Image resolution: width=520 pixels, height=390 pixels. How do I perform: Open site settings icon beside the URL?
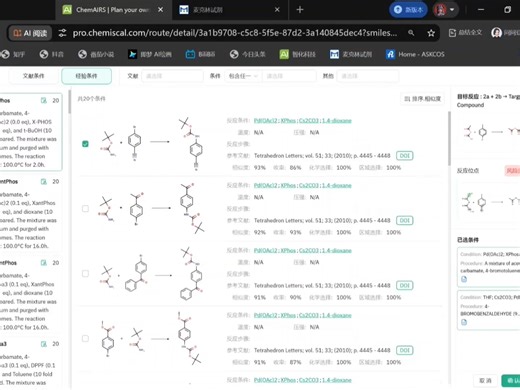pos(62,33)
